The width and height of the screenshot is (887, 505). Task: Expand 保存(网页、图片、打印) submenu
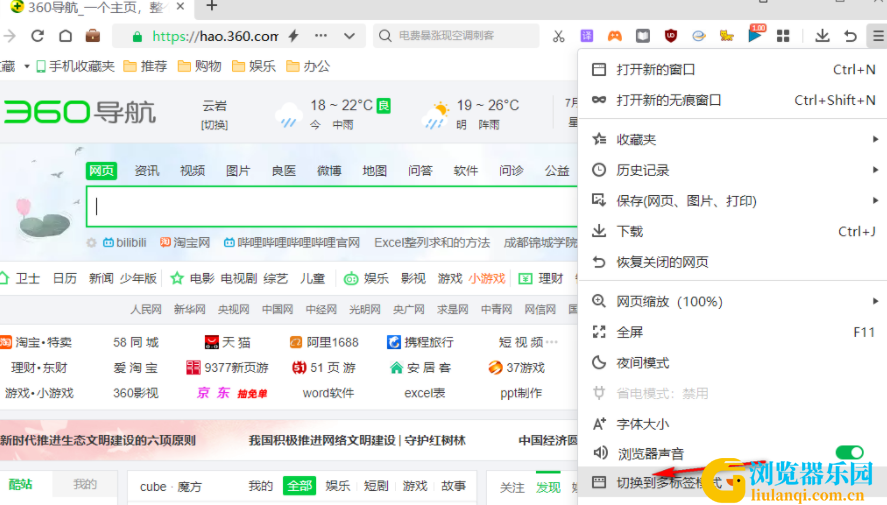[733, 200]
